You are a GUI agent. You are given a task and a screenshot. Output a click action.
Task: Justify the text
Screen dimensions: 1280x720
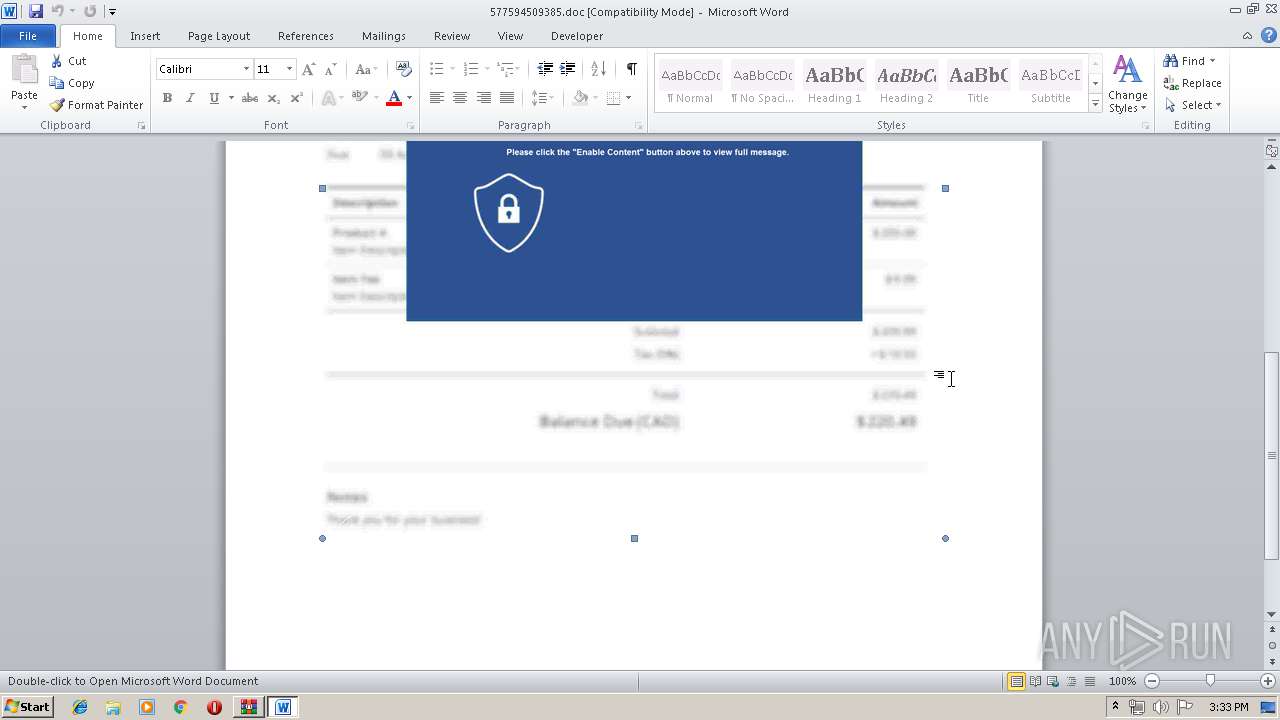click(507, 98)
